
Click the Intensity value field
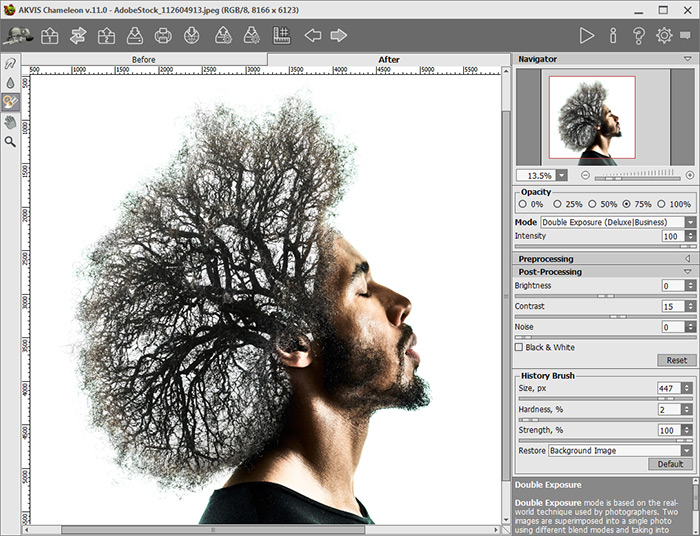(673, 236)
